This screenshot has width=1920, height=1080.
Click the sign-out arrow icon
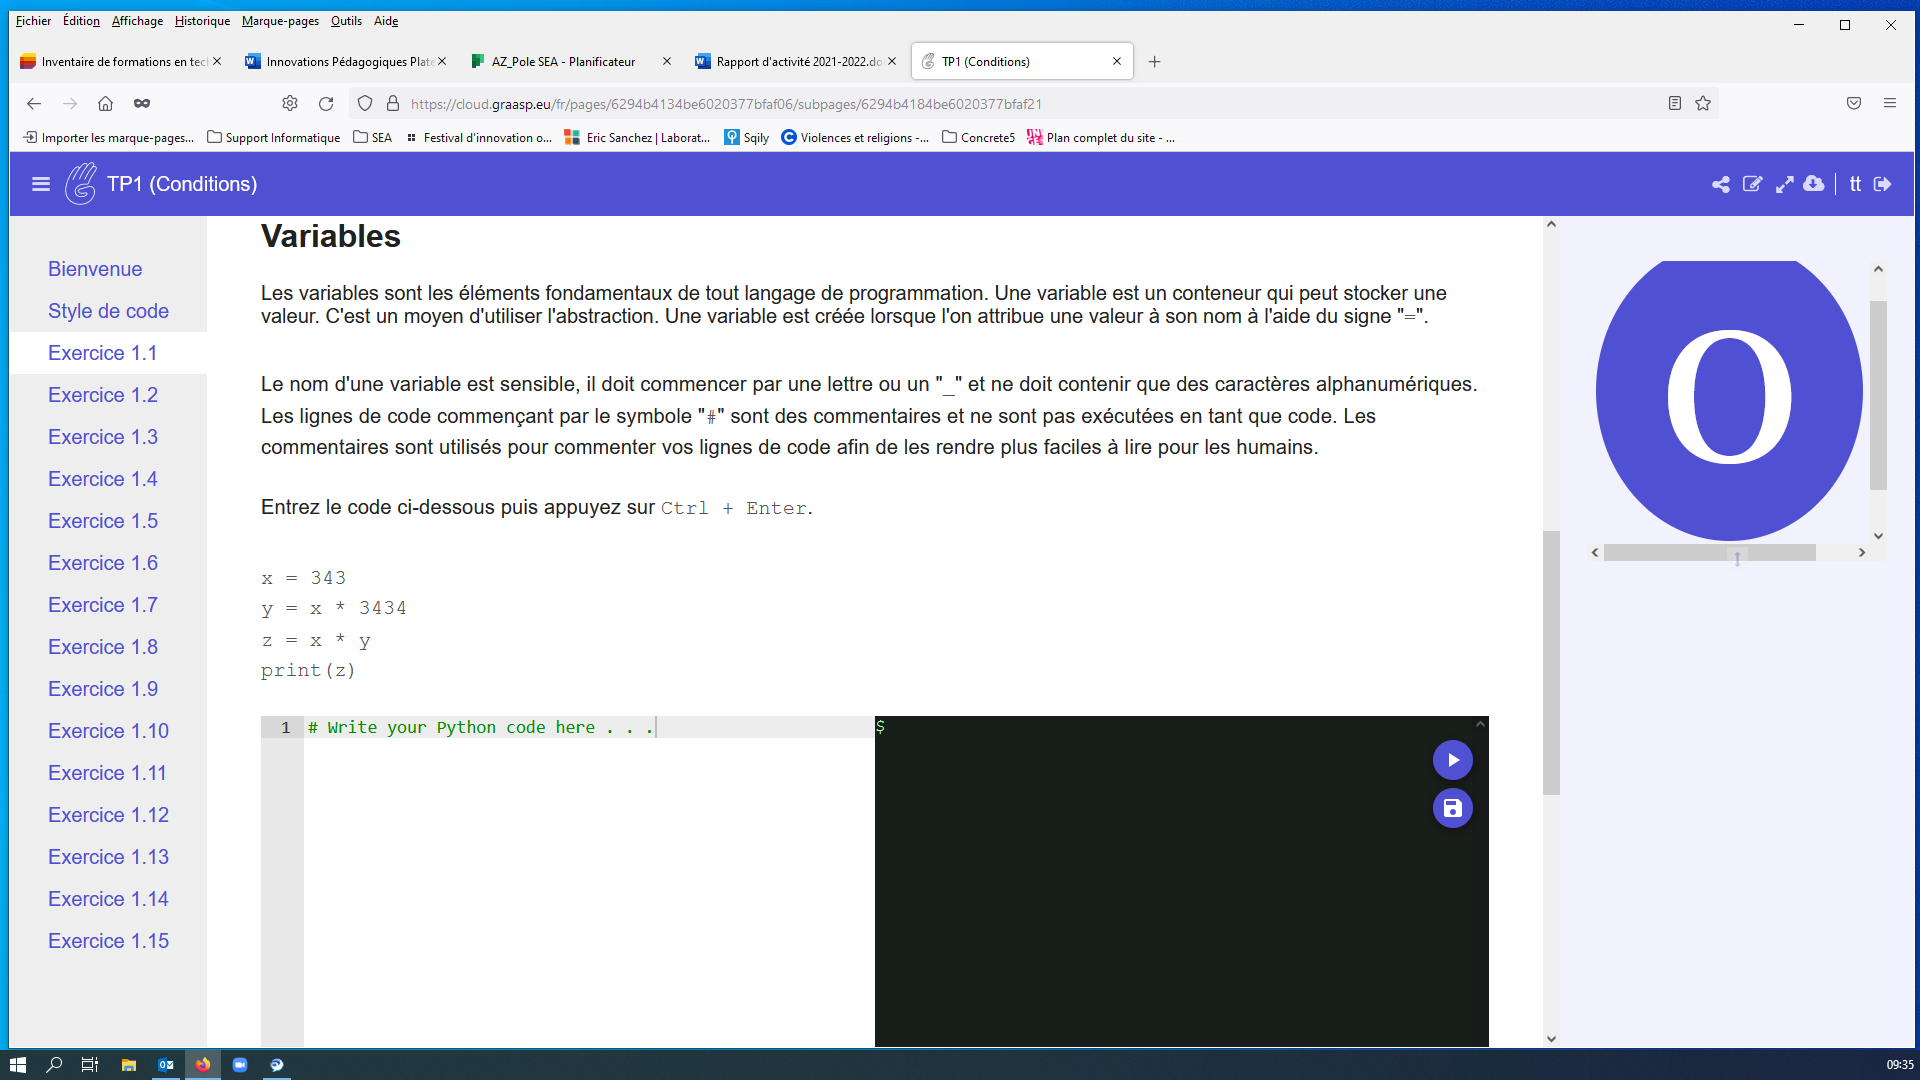click(1883, 184)
